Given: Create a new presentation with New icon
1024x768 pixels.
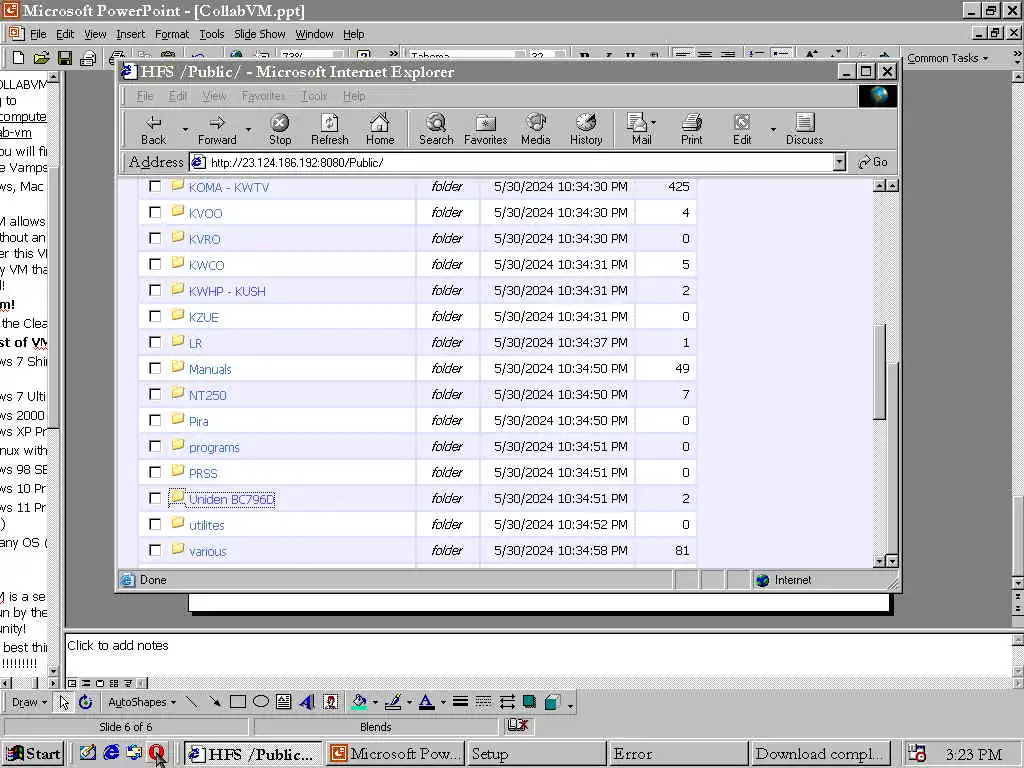Looking at the screenshot, I should [x=19, y=58].
